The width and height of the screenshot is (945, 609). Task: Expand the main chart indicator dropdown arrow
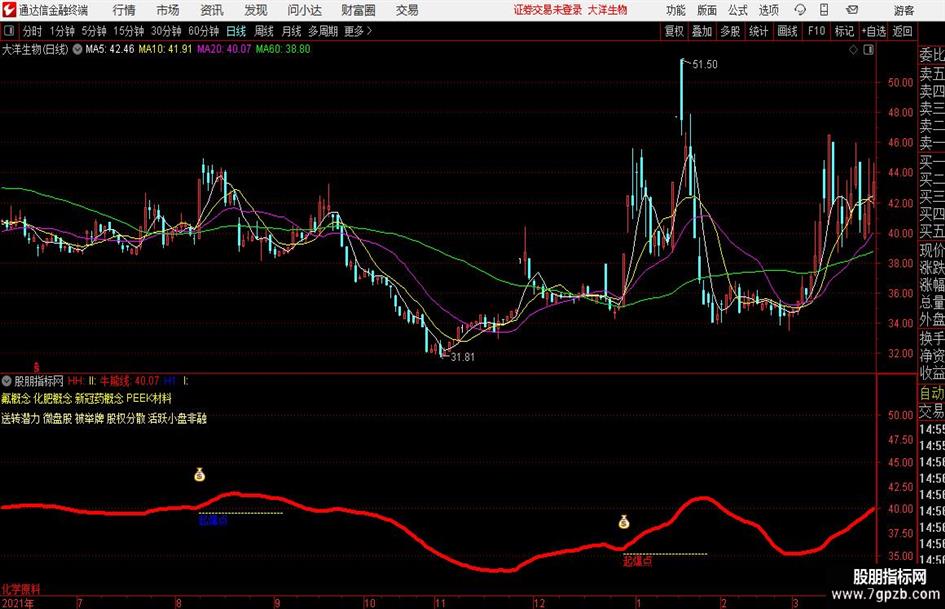pyautogui.click(x=77, y=49)
